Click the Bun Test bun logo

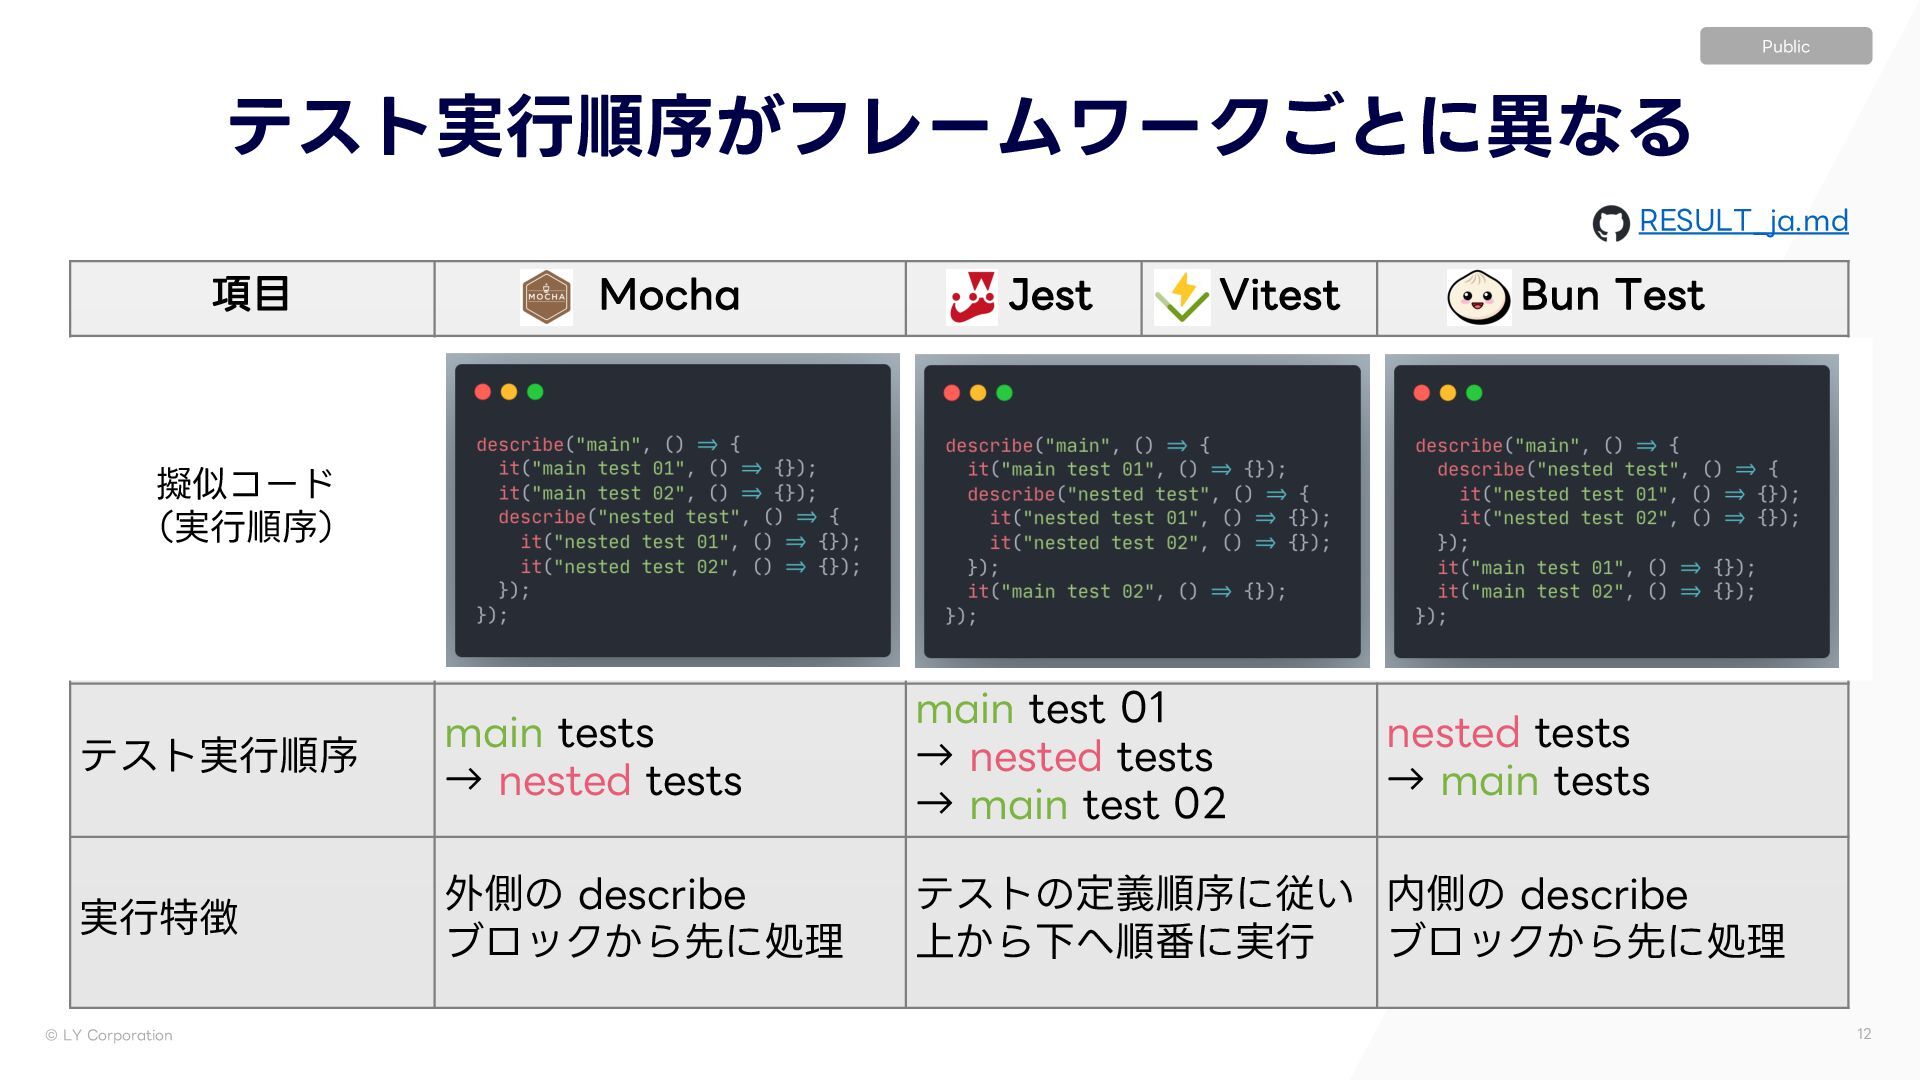tap(1478, 297)
